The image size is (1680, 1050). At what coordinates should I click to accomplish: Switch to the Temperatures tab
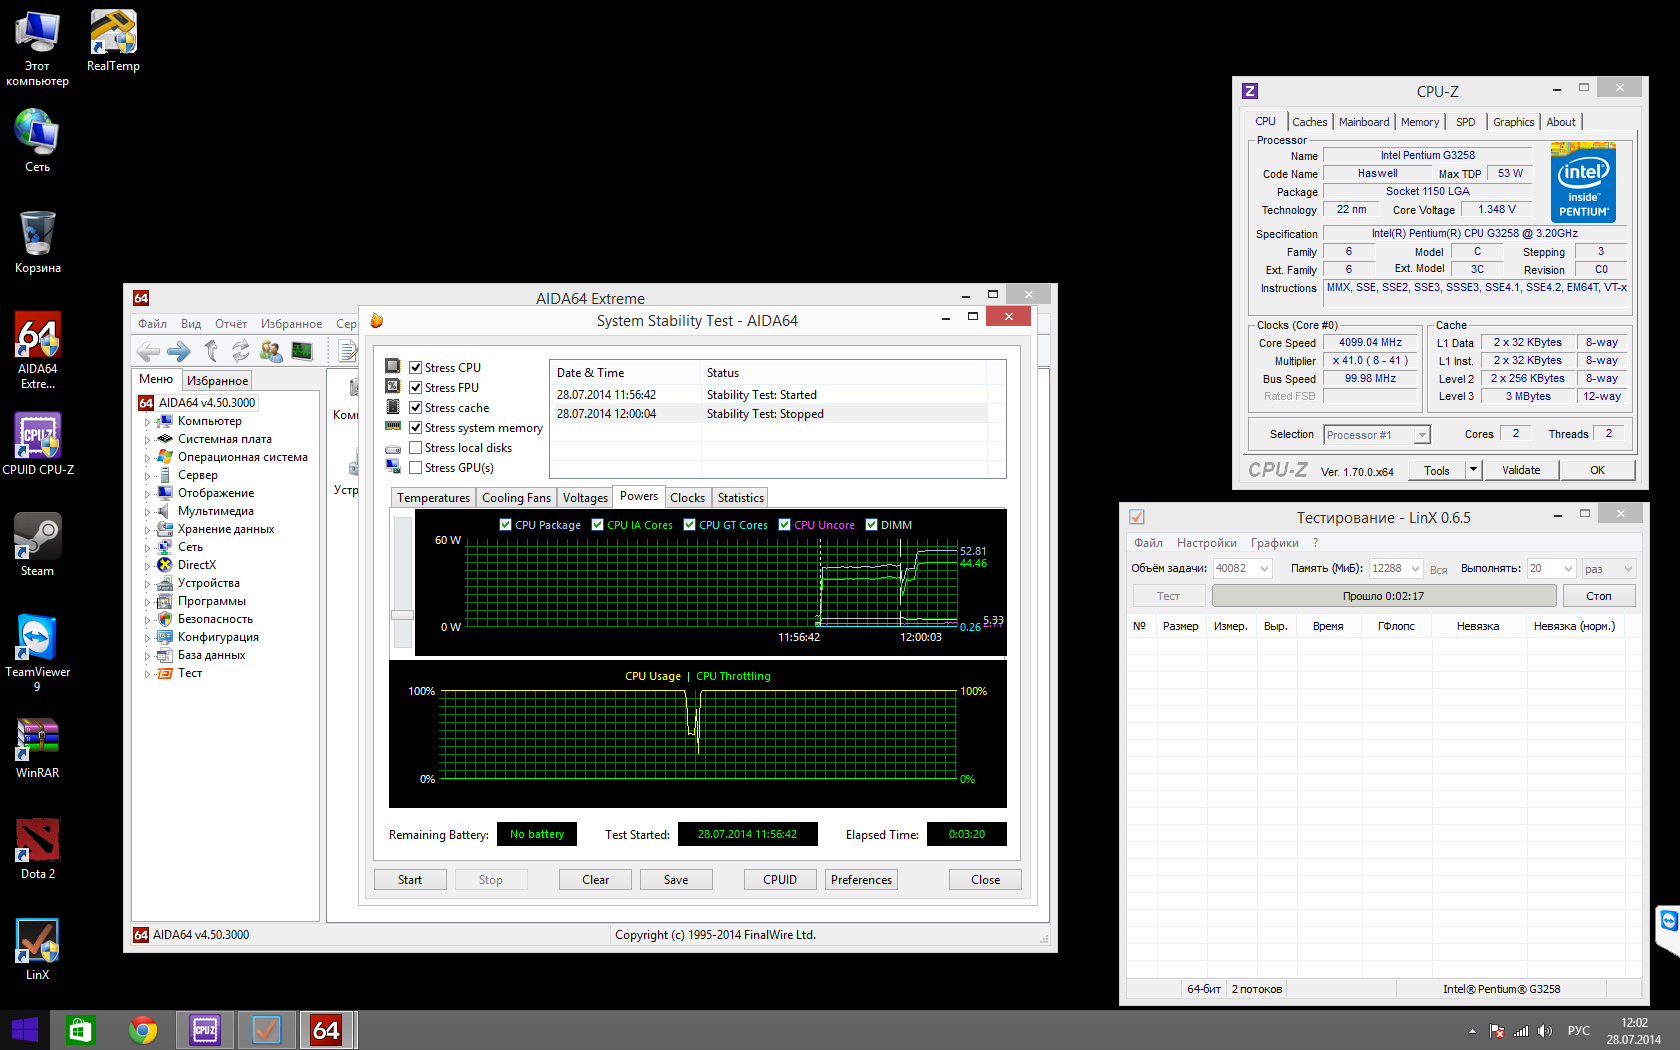point(433,498)
